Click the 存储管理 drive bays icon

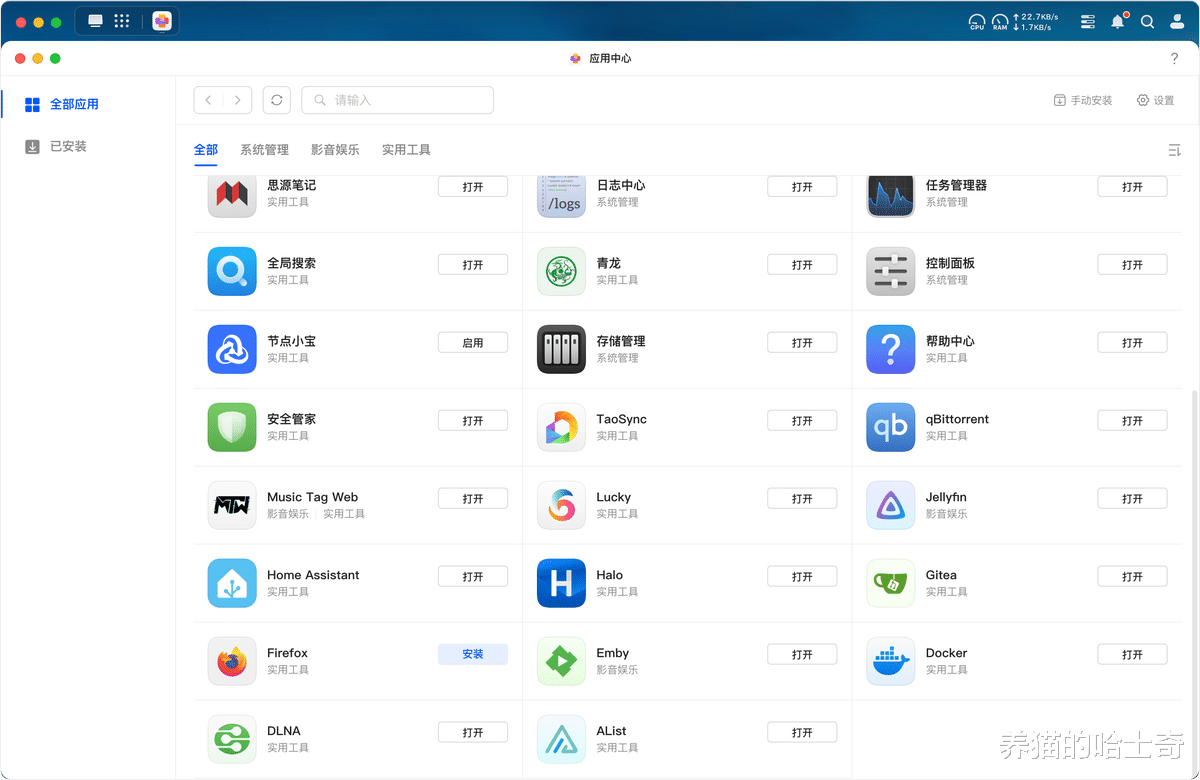561,350
